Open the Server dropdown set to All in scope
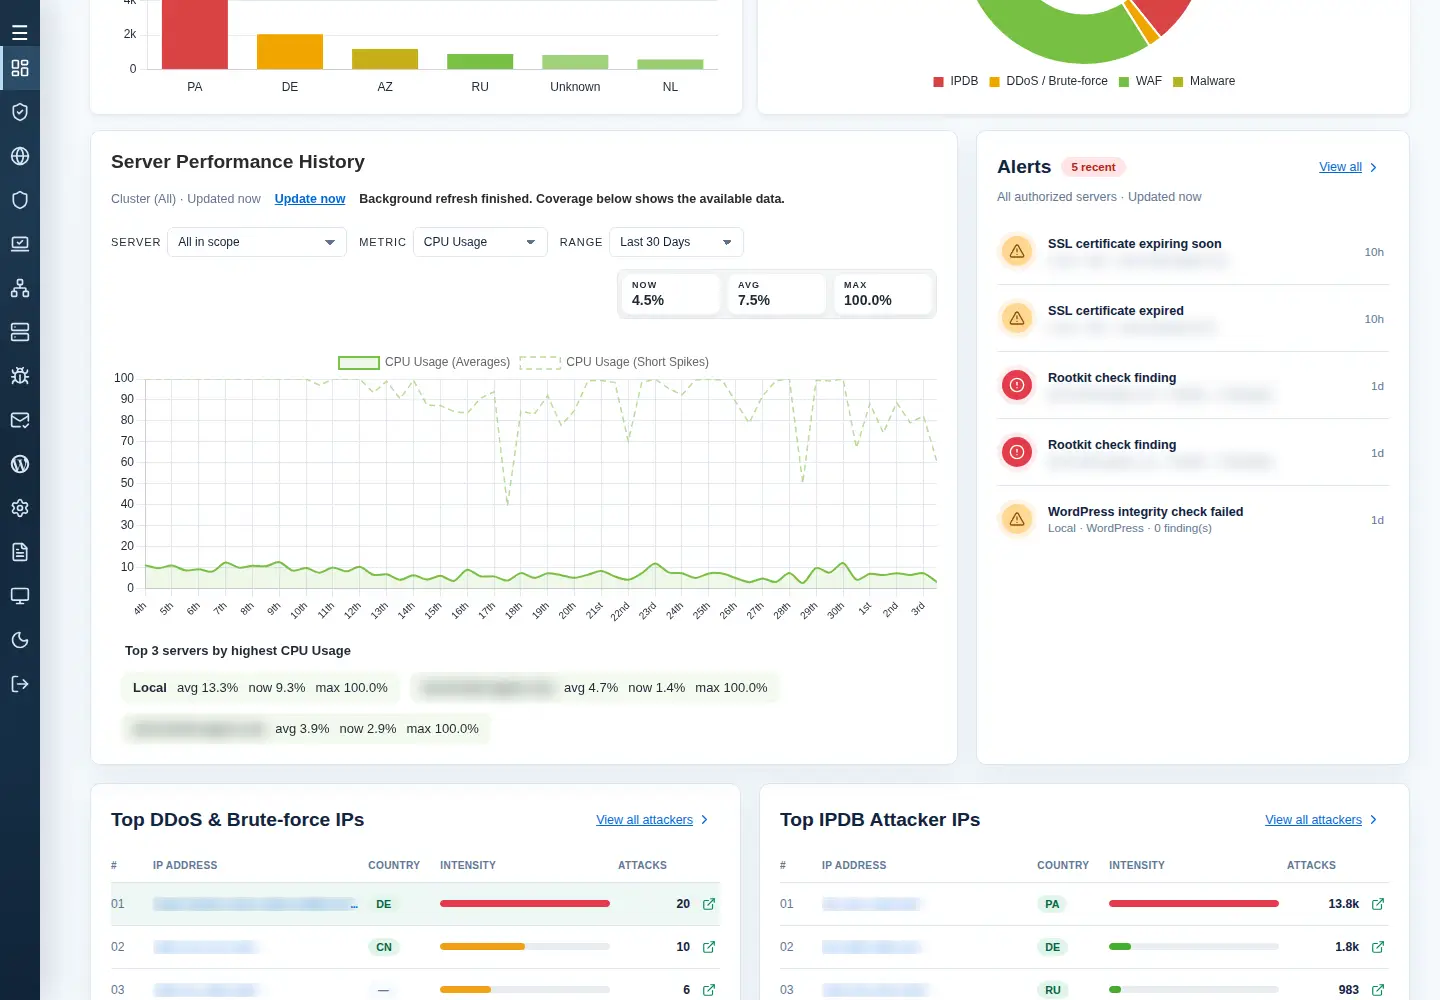This screenshot has height=1000, width=1440. click(x=257, y=242)
